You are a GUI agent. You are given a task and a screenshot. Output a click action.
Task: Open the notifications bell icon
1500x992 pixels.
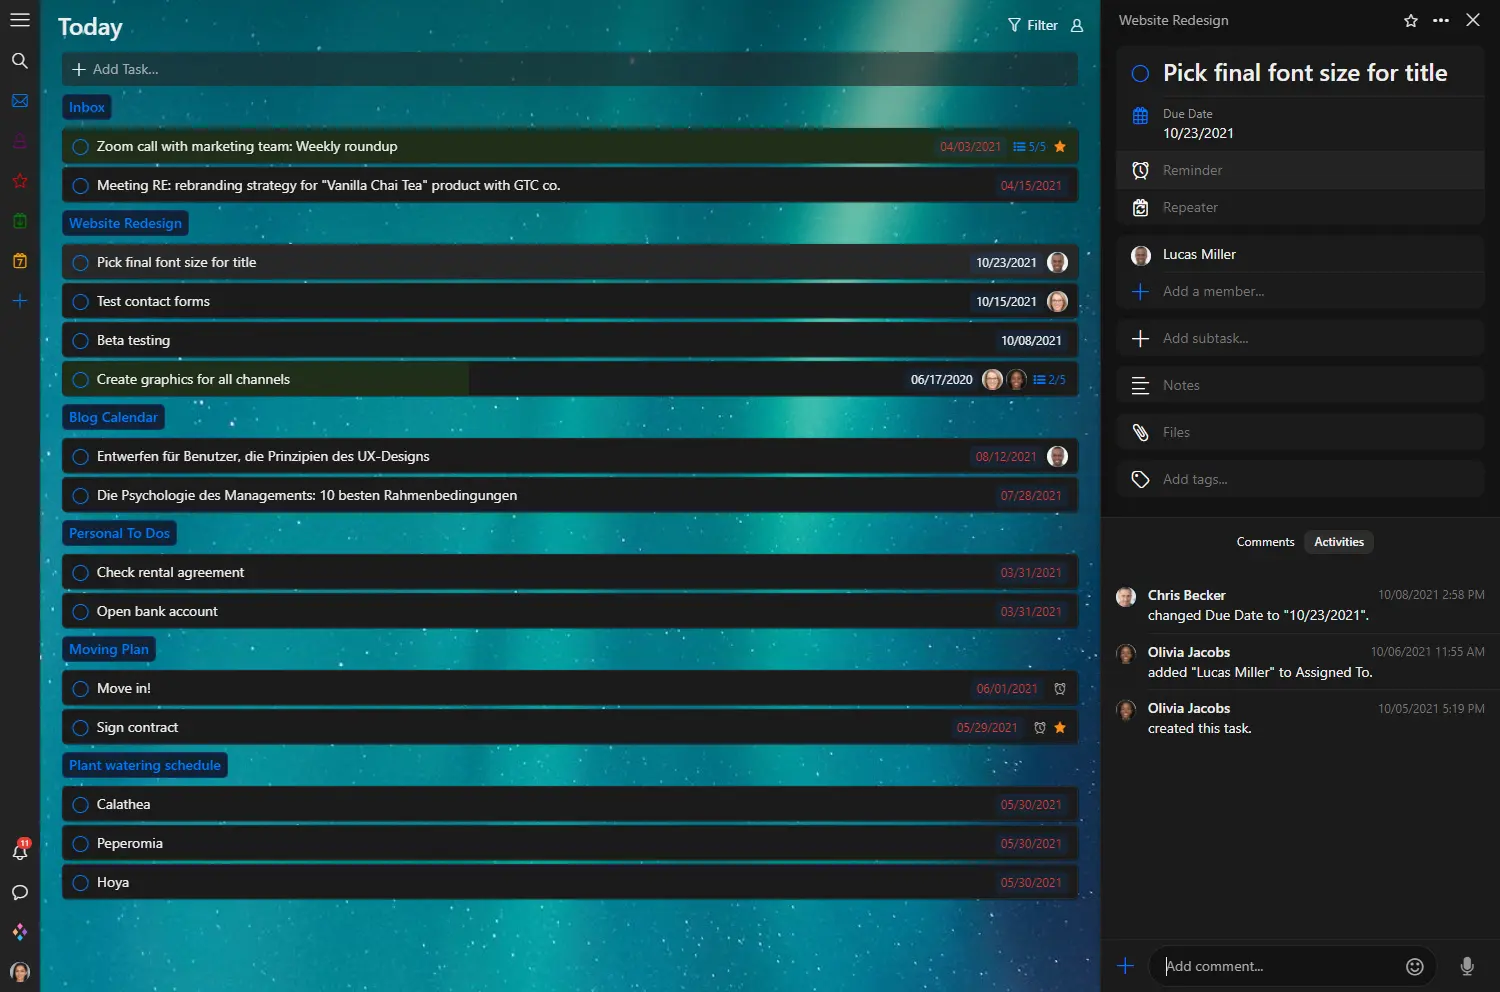click(20, 851)
